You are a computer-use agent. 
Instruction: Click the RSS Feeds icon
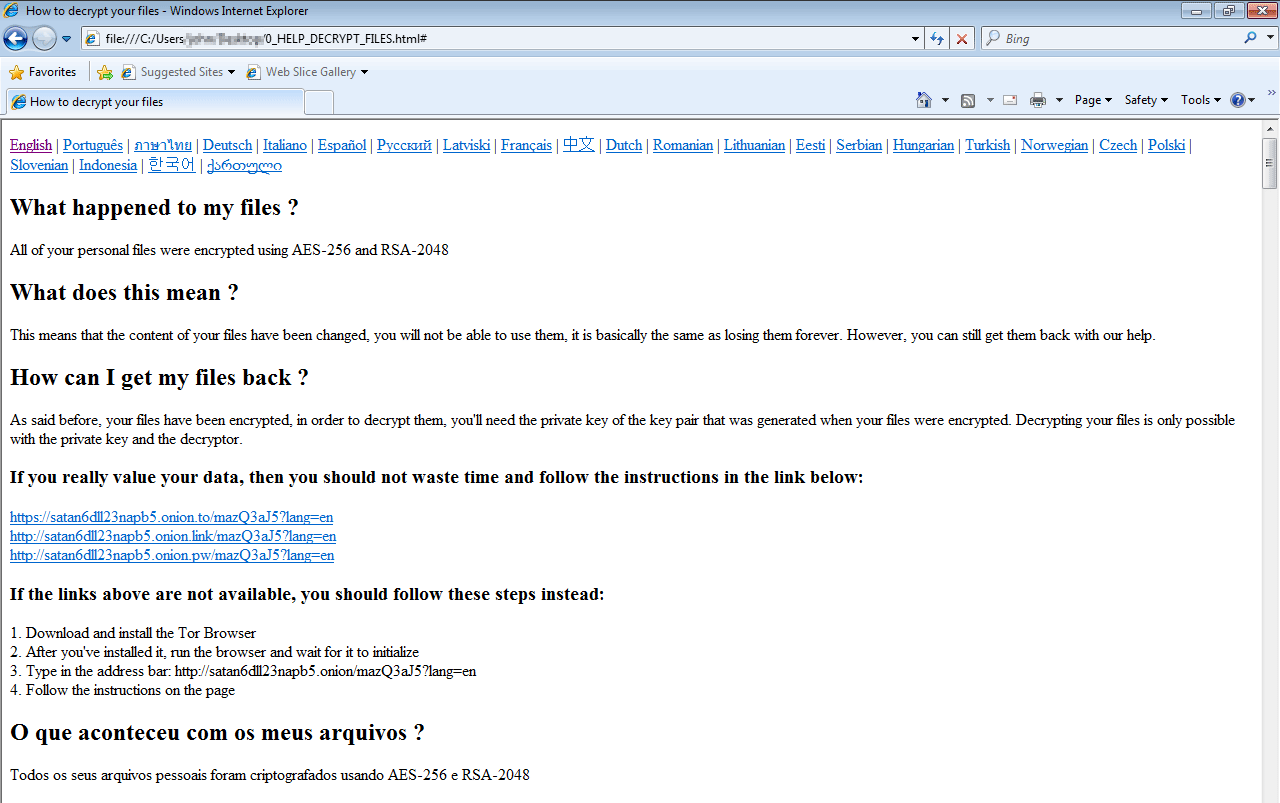point(968,100)
